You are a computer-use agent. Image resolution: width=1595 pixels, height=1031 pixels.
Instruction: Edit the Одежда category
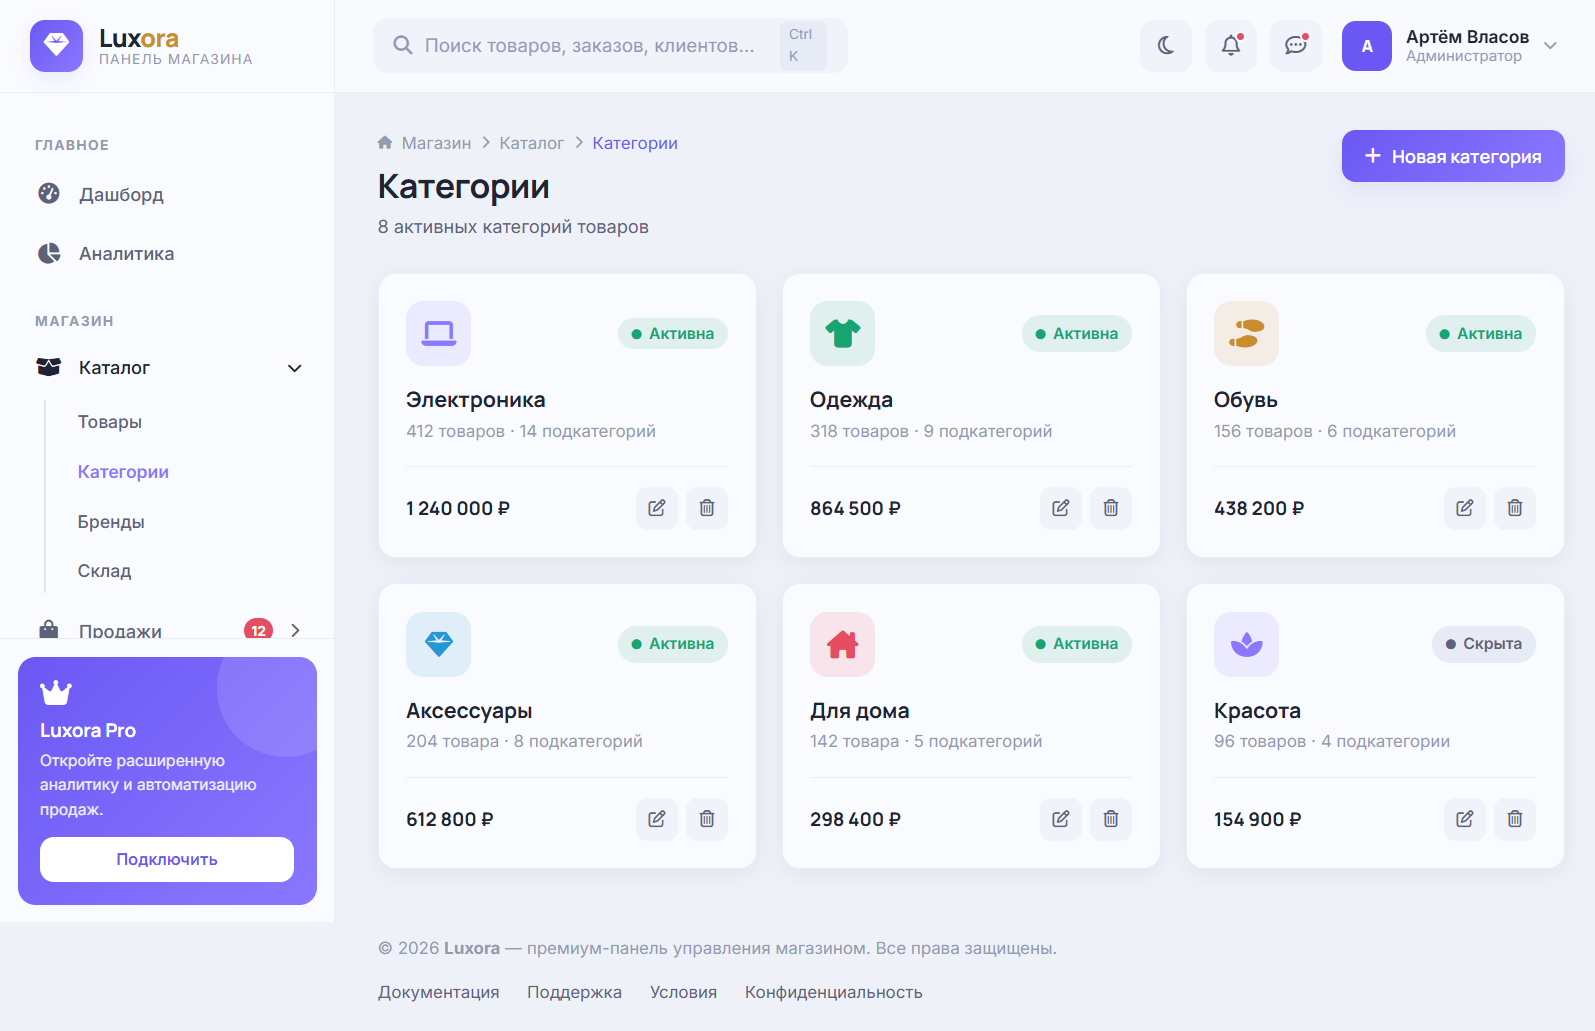coord(1061,508)
